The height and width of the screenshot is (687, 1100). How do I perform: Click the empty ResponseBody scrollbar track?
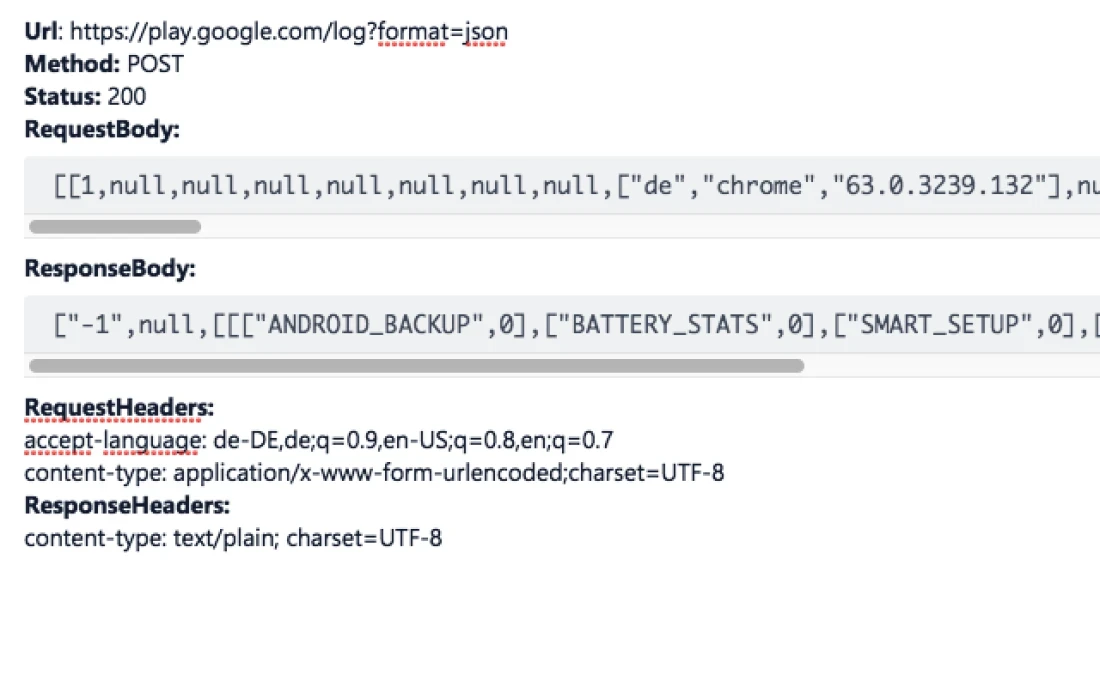(950, 366)
